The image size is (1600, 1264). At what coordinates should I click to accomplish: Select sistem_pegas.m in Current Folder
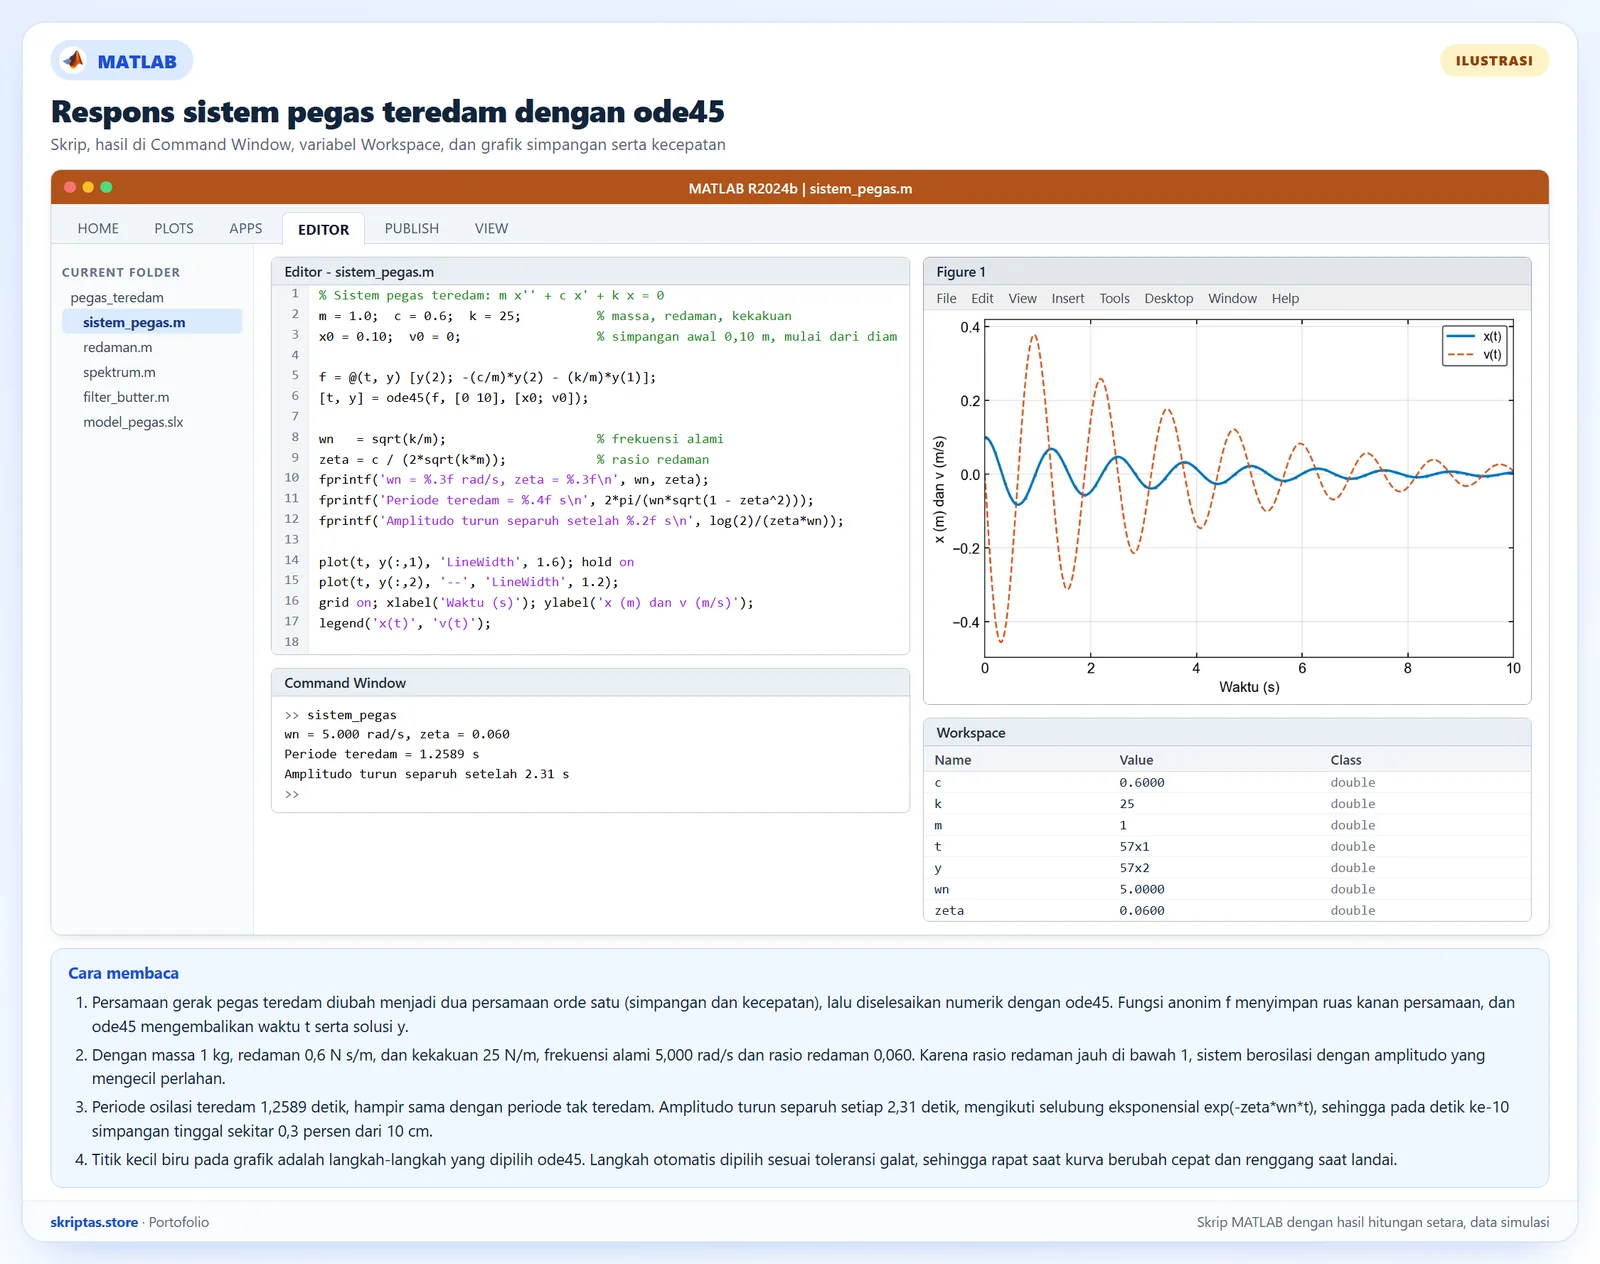tap(152, 322)
